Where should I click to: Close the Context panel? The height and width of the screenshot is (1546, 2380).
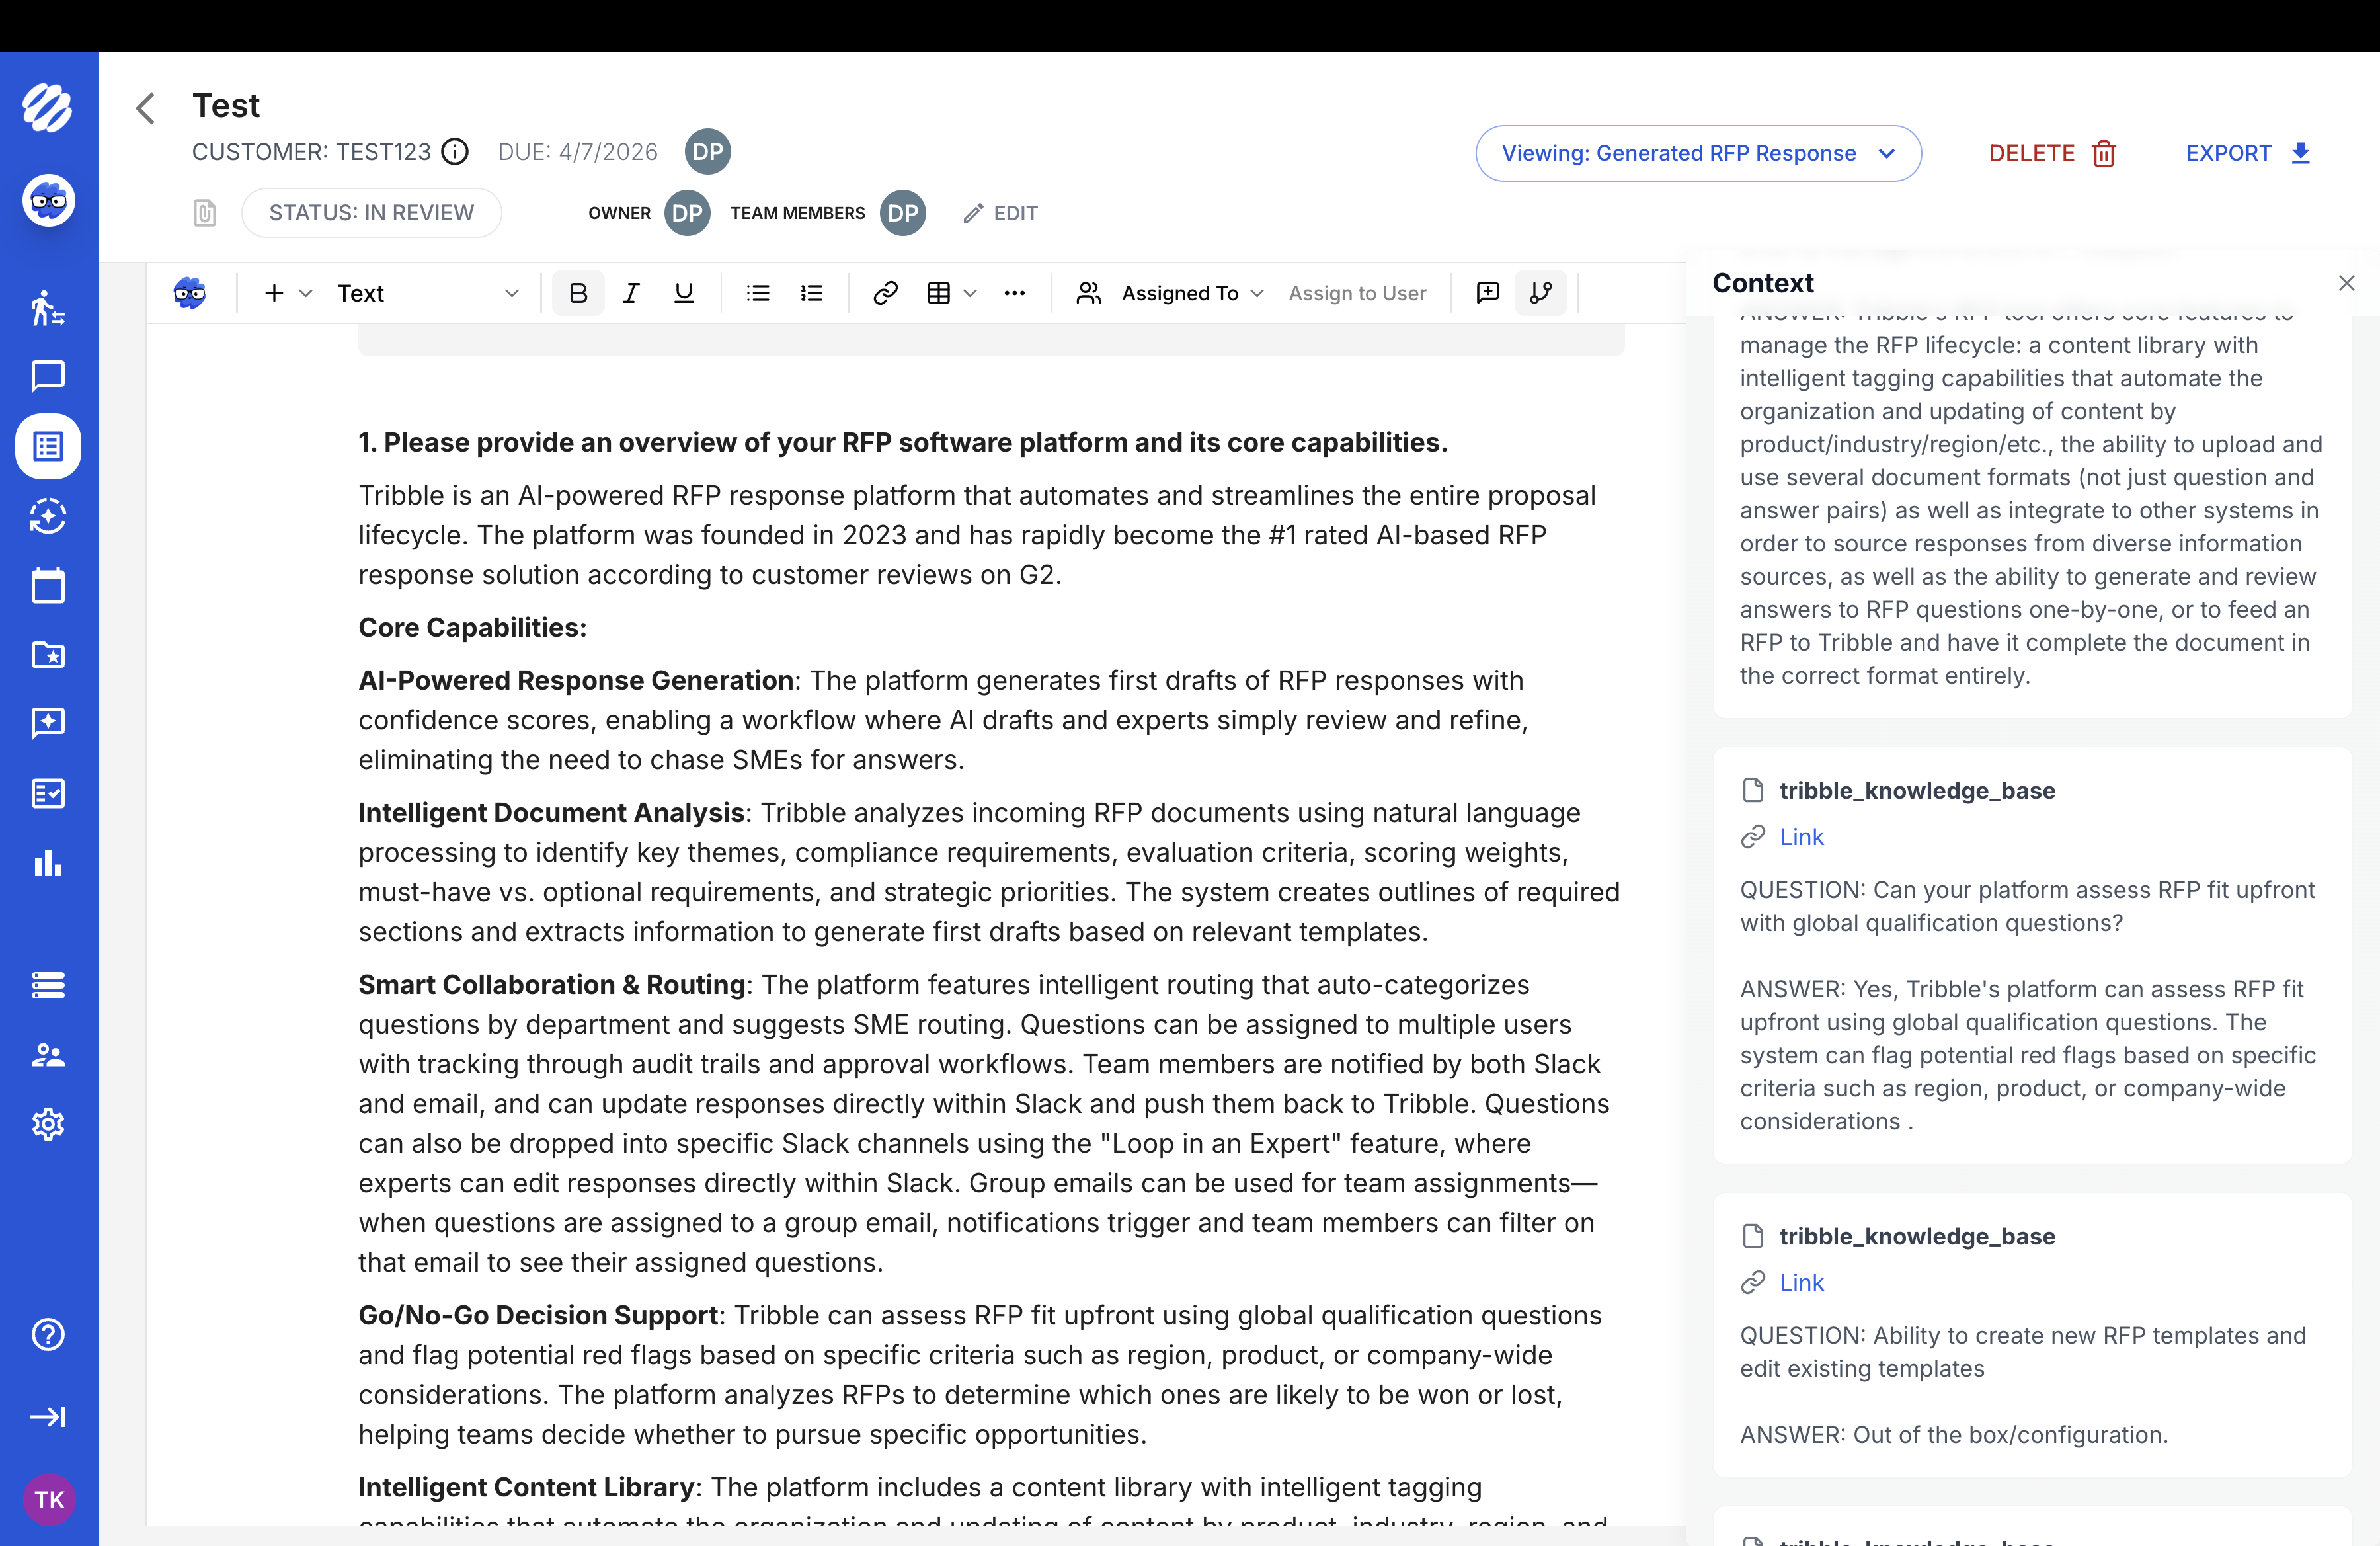pyautogui.click(x=2347, y=283)
